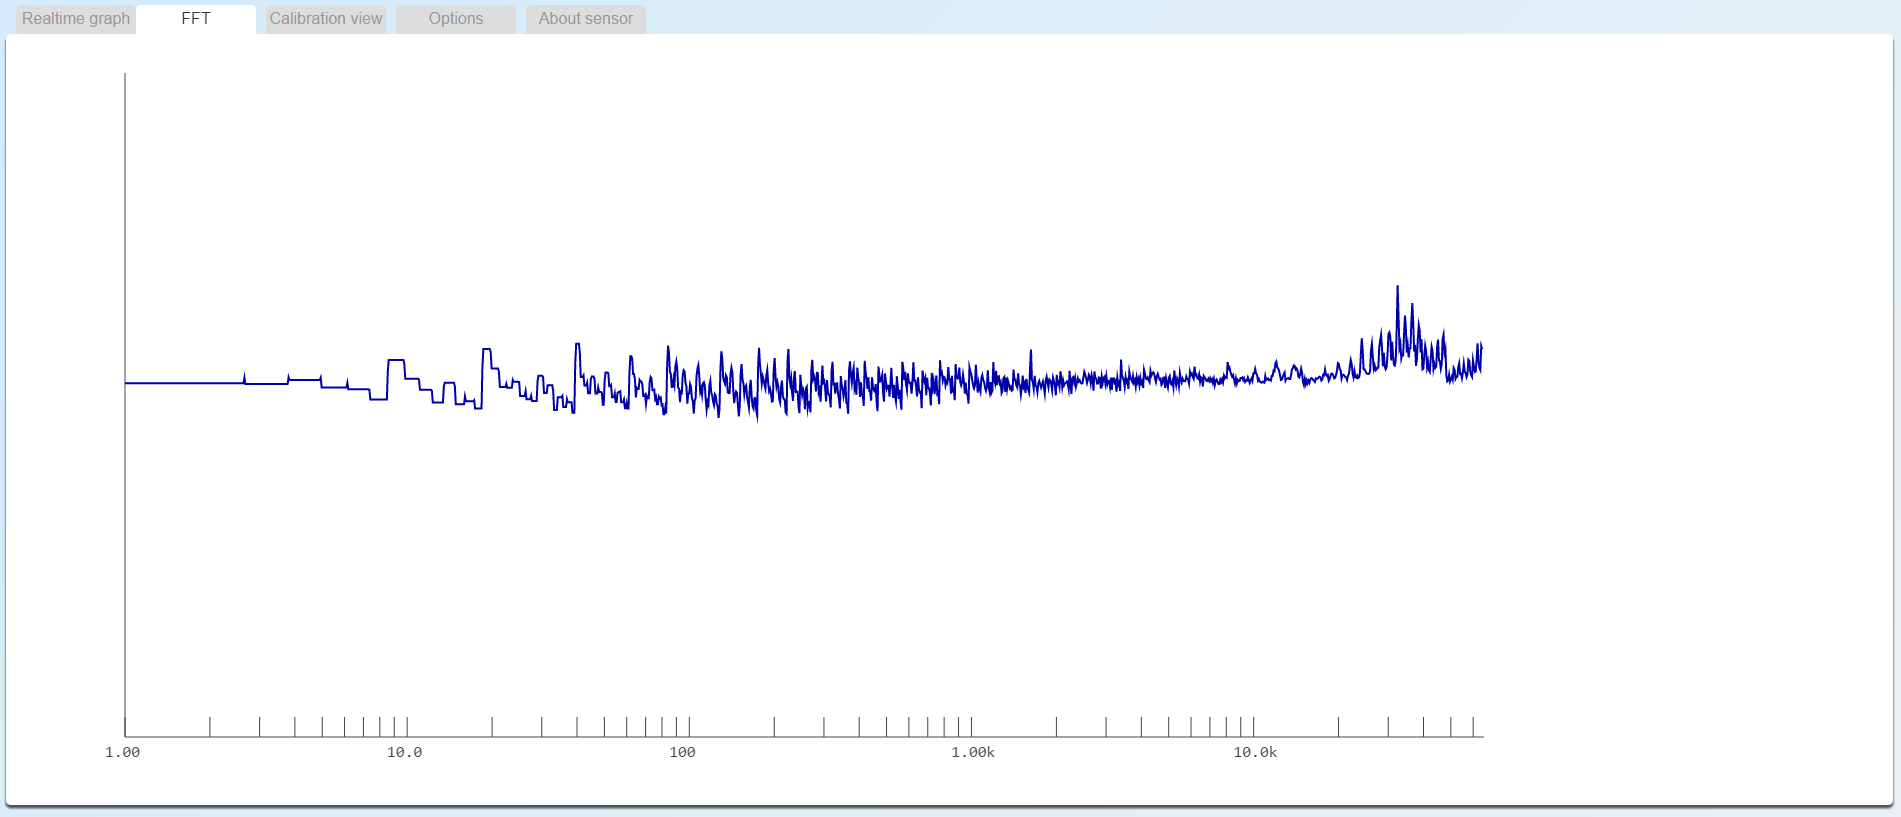This screenshot has width=1901, height=817.
Task: Open the About sensor tab
Action: (586, 19)
